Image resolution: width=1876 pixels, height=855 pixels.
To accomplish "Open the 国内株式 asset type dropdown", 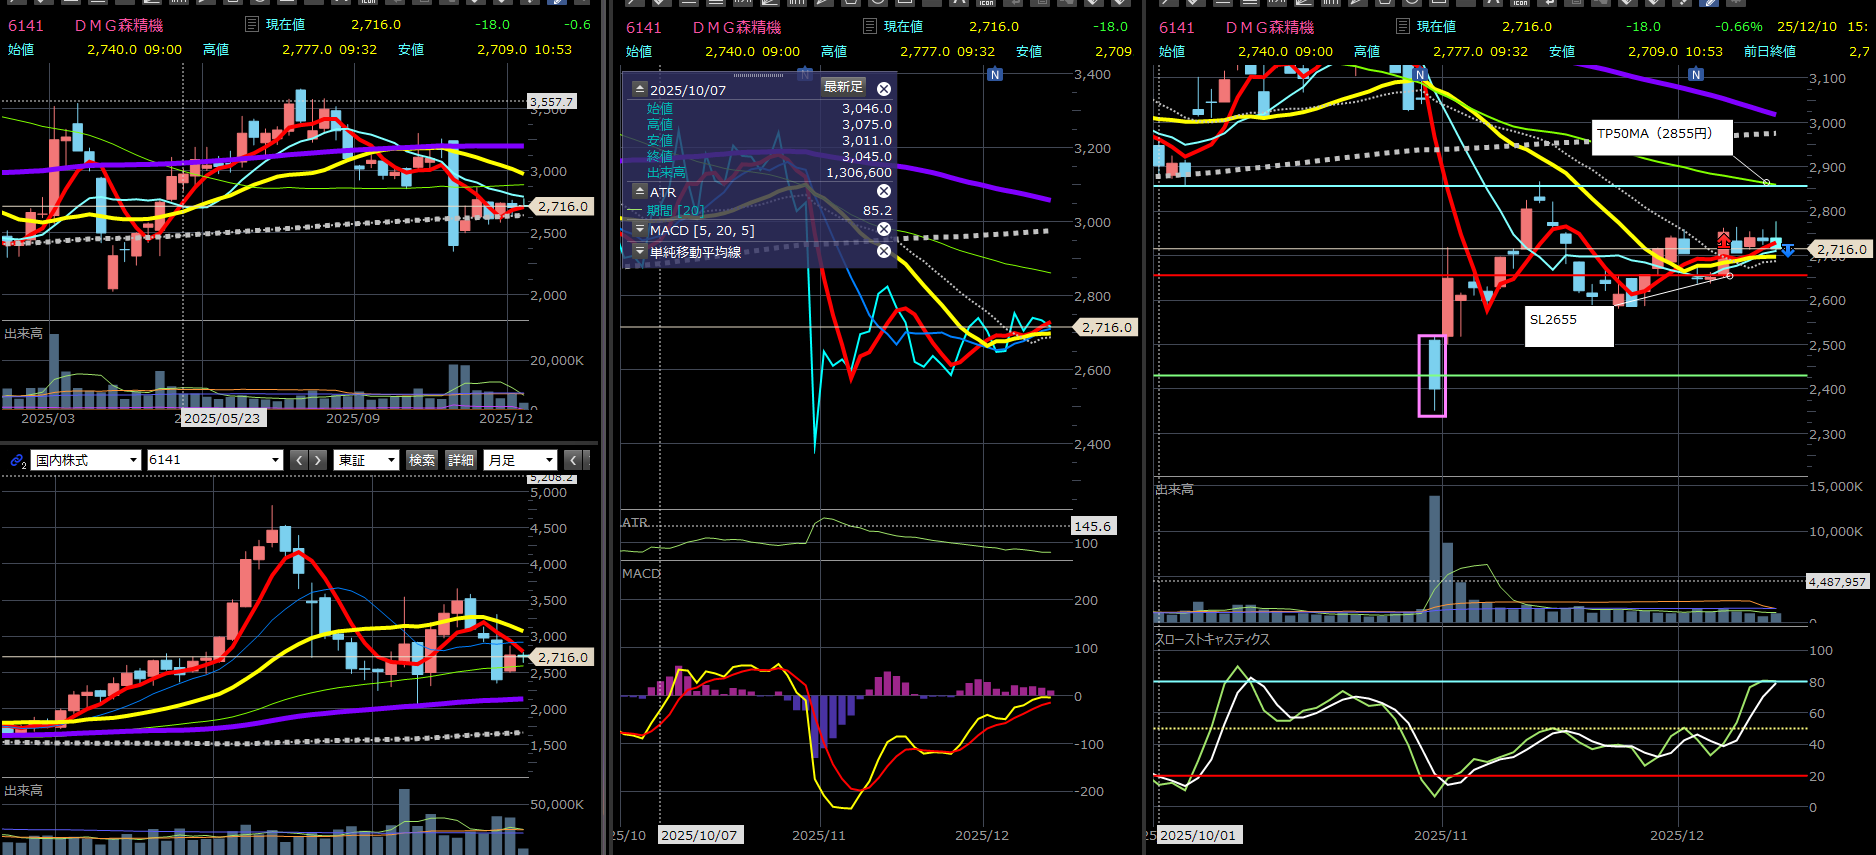I will coord(86,460).
